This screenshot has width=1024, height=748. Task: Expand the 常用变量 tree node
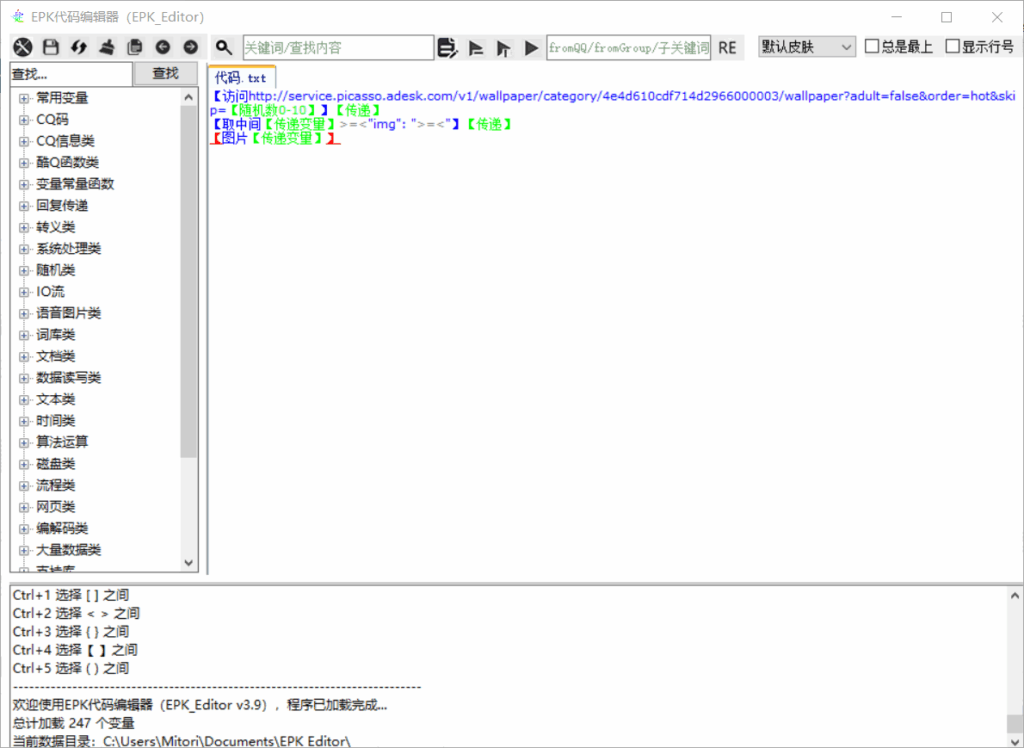[x=25, y=98]
